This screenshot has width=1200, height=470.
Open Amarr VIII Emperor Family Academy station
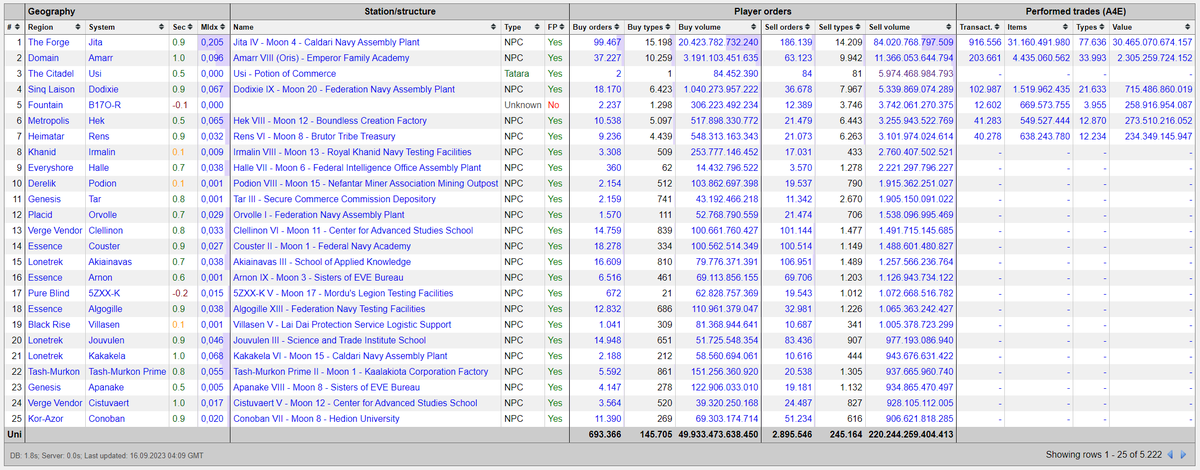(x=320, y=60)
